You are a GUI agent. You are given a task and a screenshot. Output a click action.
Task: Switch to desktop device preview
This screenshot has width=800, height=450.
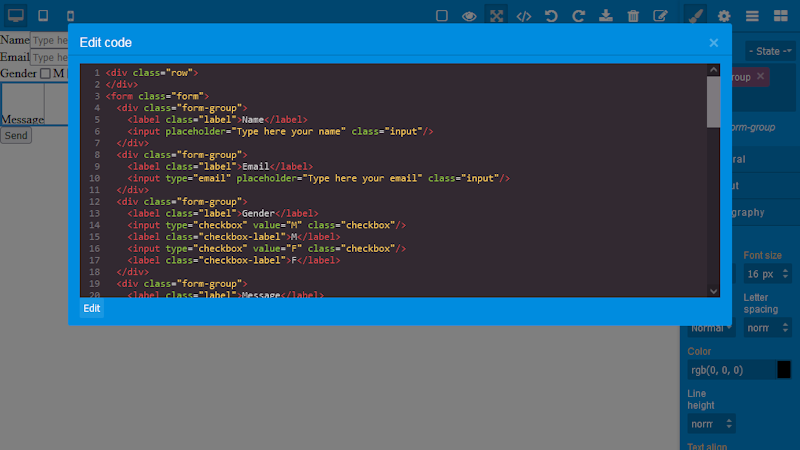(15, 16)
